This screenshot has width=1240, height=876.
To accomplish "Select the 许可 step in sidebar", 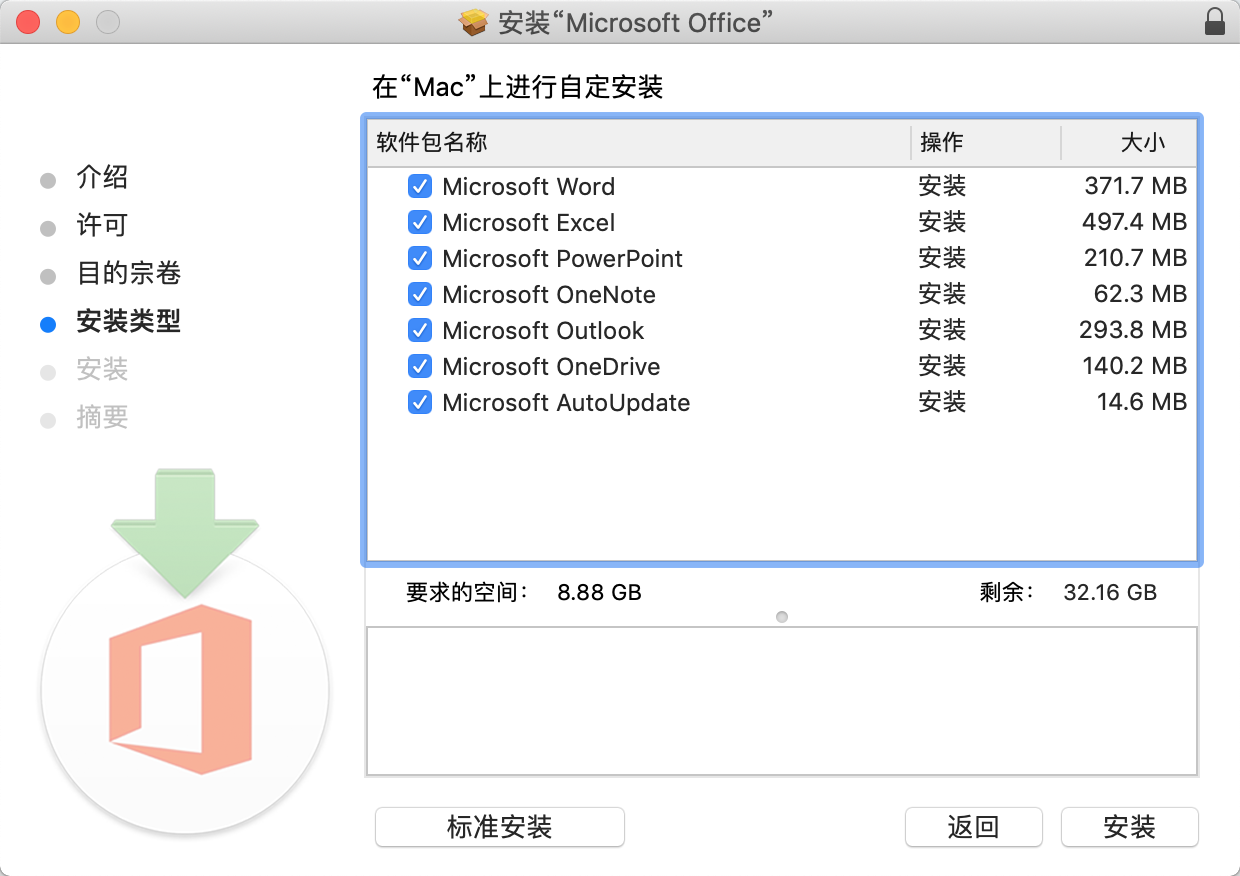I will (x=103, y=226).
